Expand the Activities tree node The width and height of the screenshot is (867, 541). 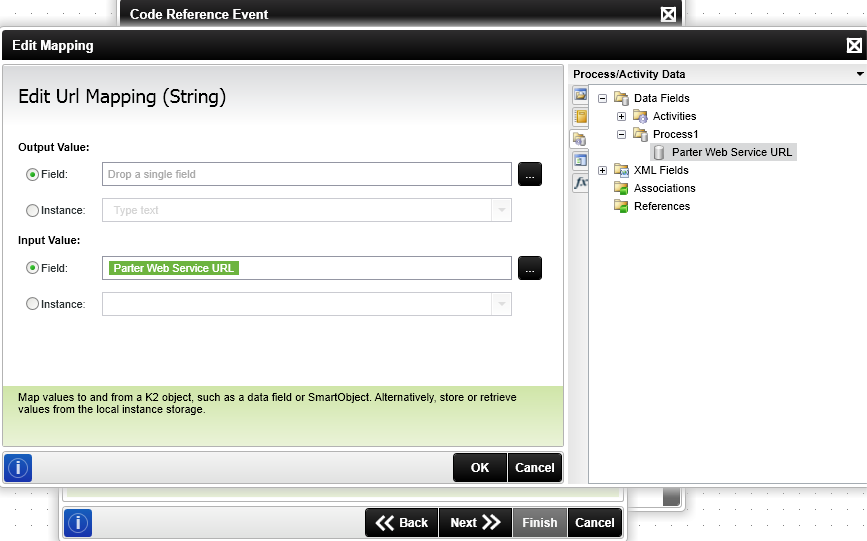[621, 117]
